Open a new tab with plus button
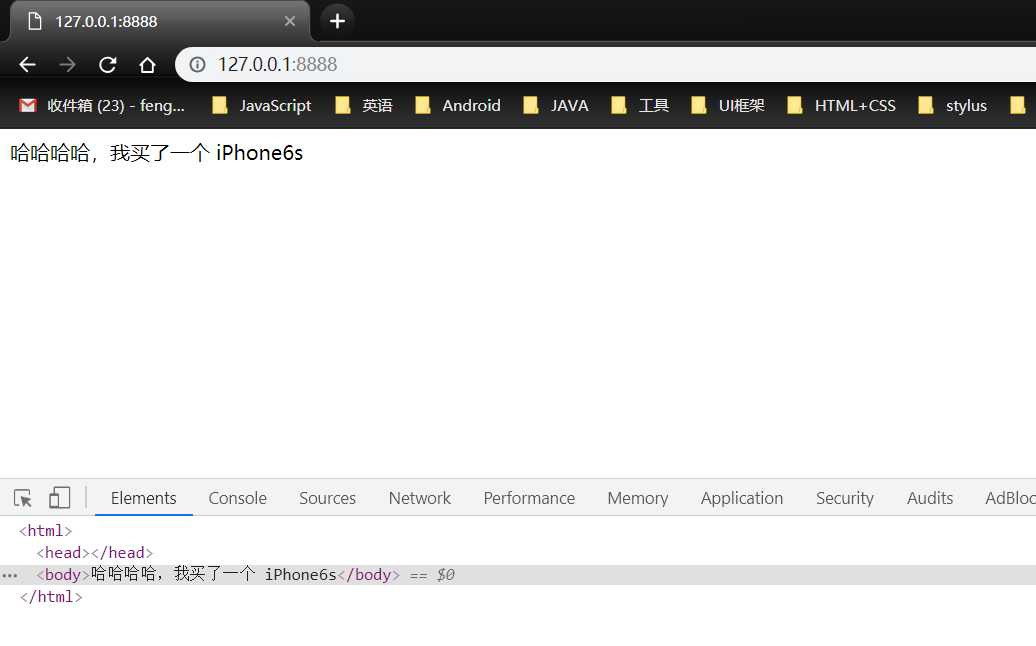The image size is (1036, 646). point(337,21)
